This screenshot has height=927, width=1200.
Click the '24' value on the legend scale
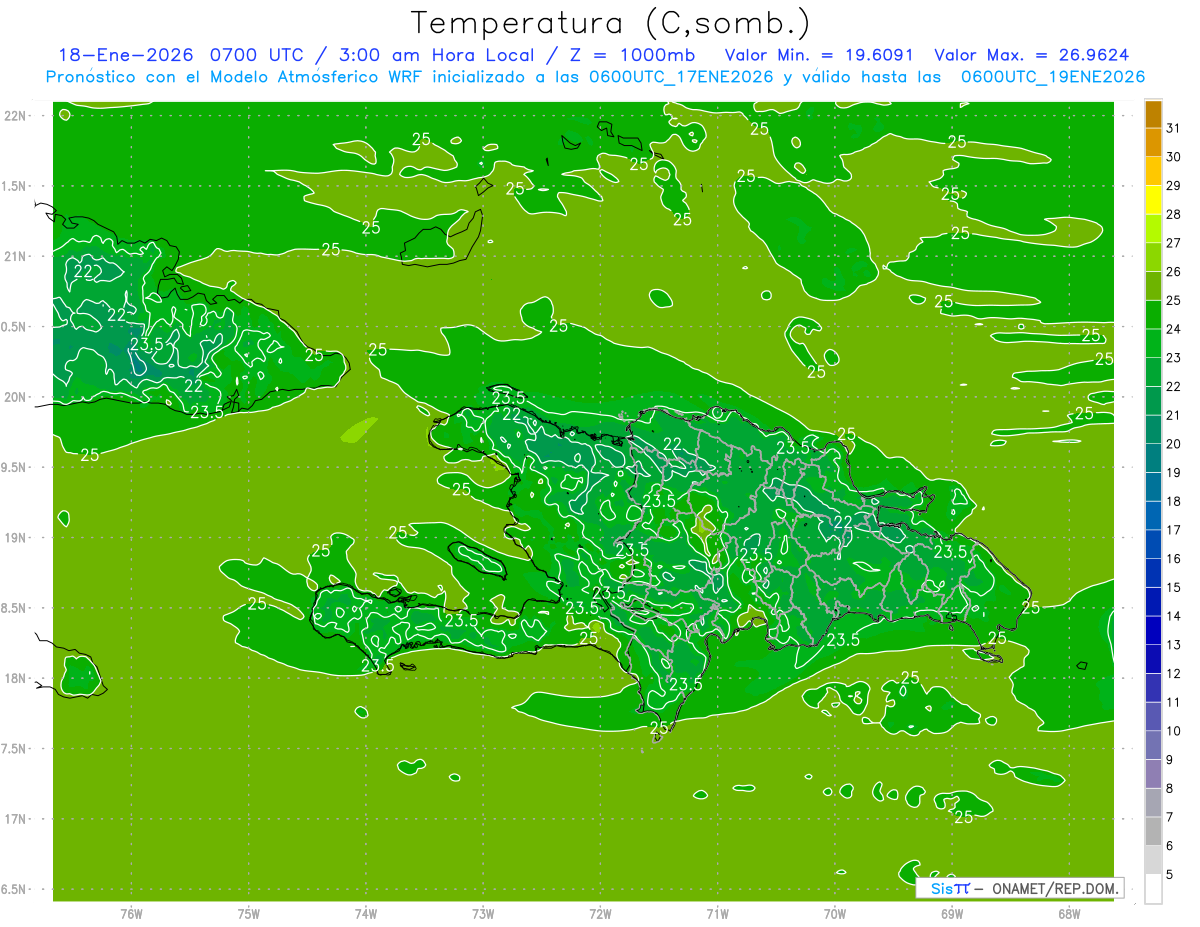pos(1174,329)
